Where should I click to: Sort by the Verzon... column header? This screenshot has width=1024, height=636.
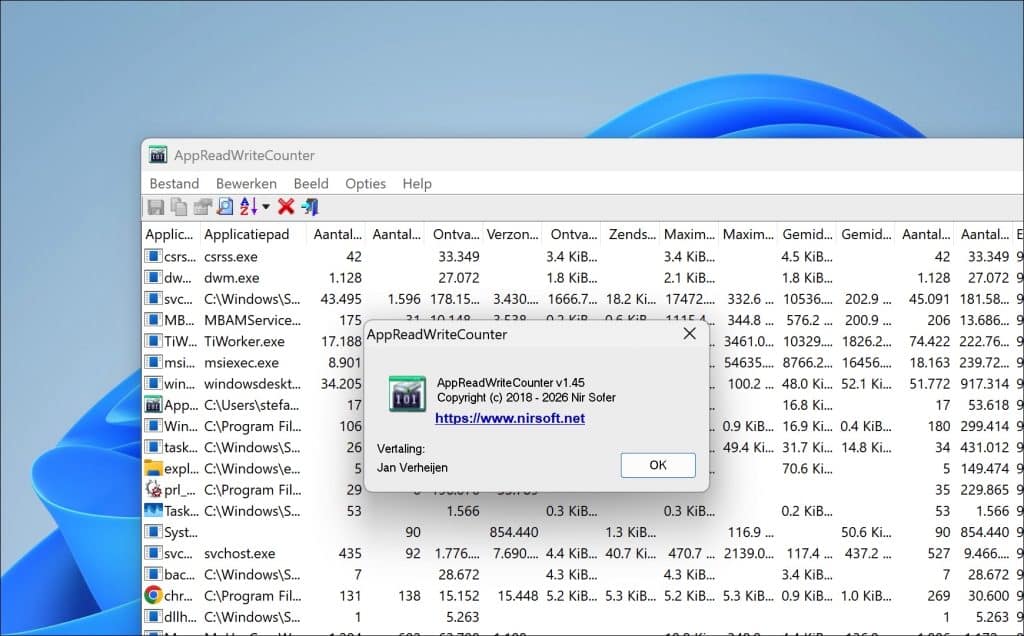point(513,234)
